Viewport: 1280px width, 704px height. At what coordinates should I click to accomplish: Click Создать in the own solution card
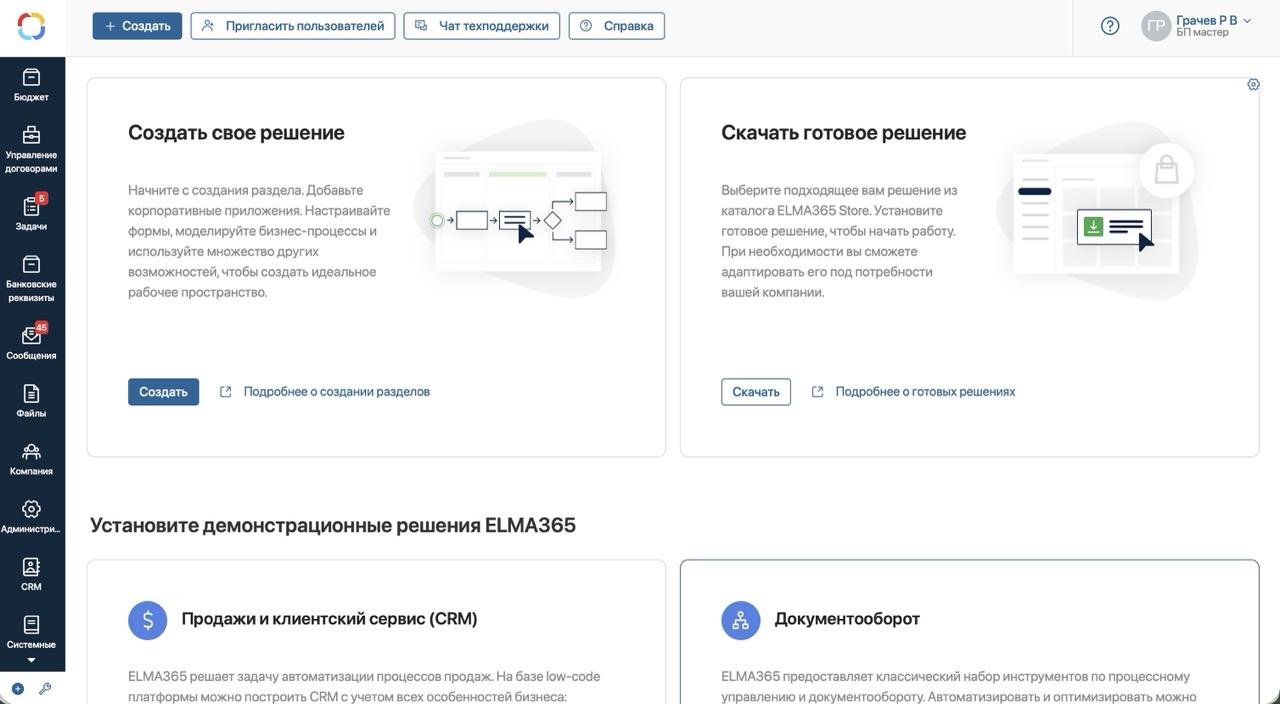tap(163, 392)
